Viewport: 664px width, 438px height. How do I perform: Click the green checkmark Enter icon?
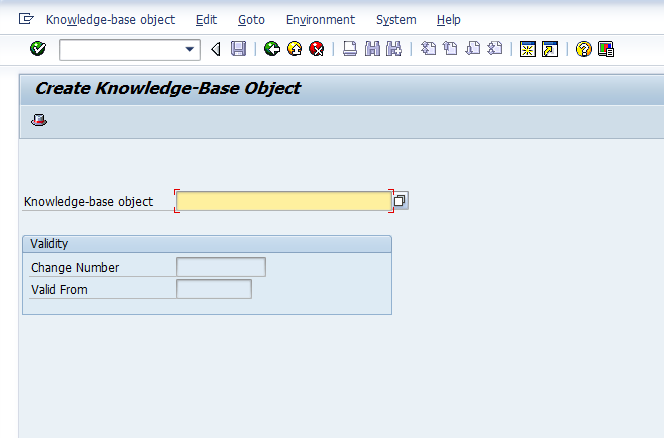point(38,49)
